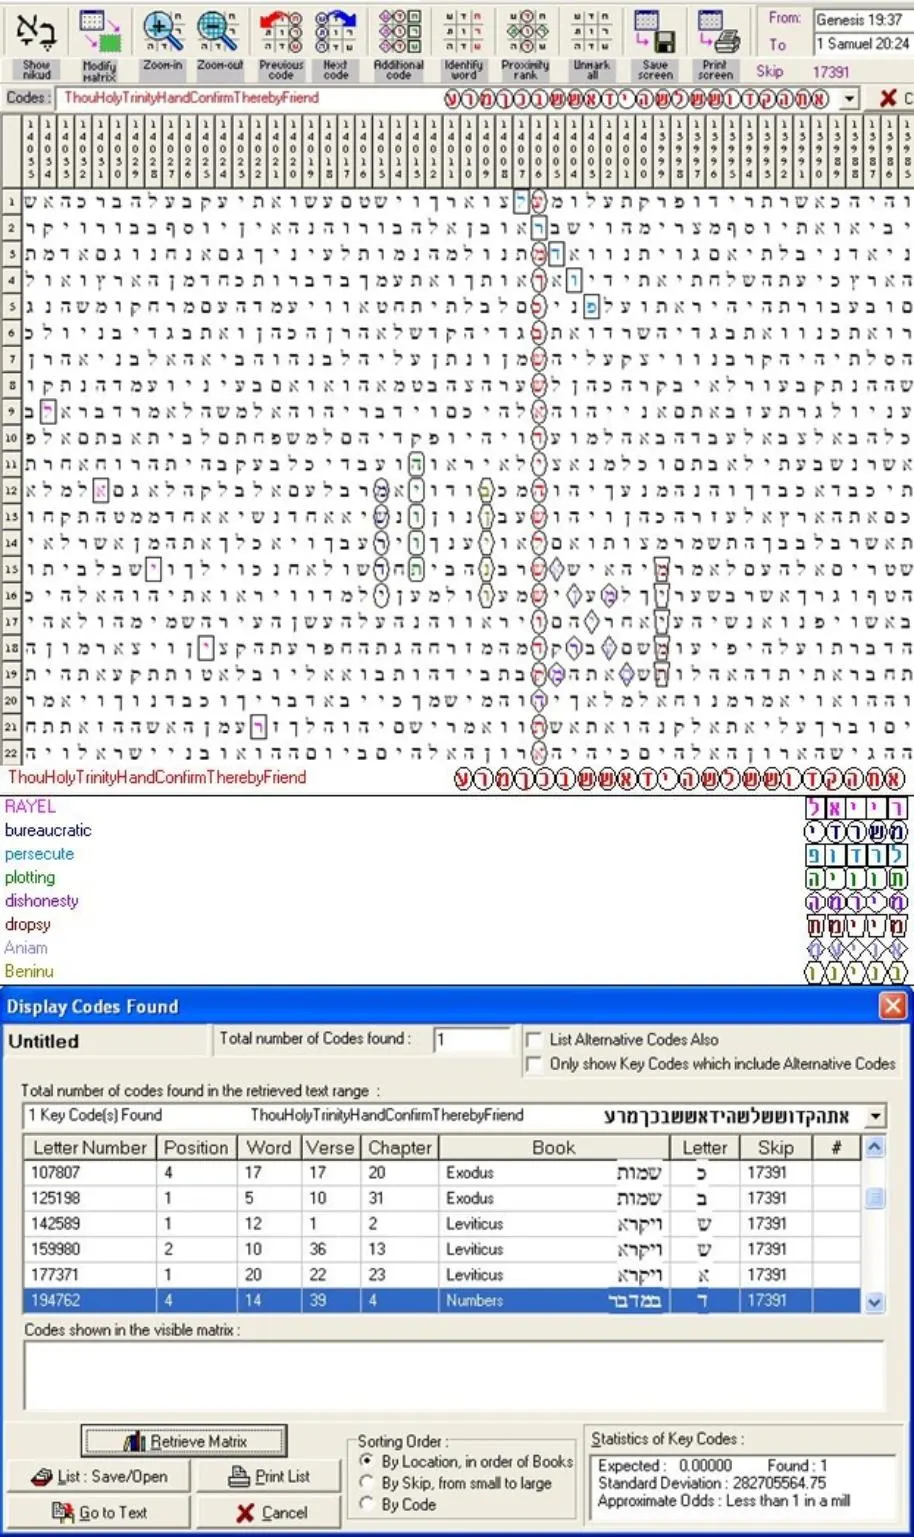This screenshot has height=1537, width=914.
Task: Open the Modify matrix tool
Action: [99, 42]
